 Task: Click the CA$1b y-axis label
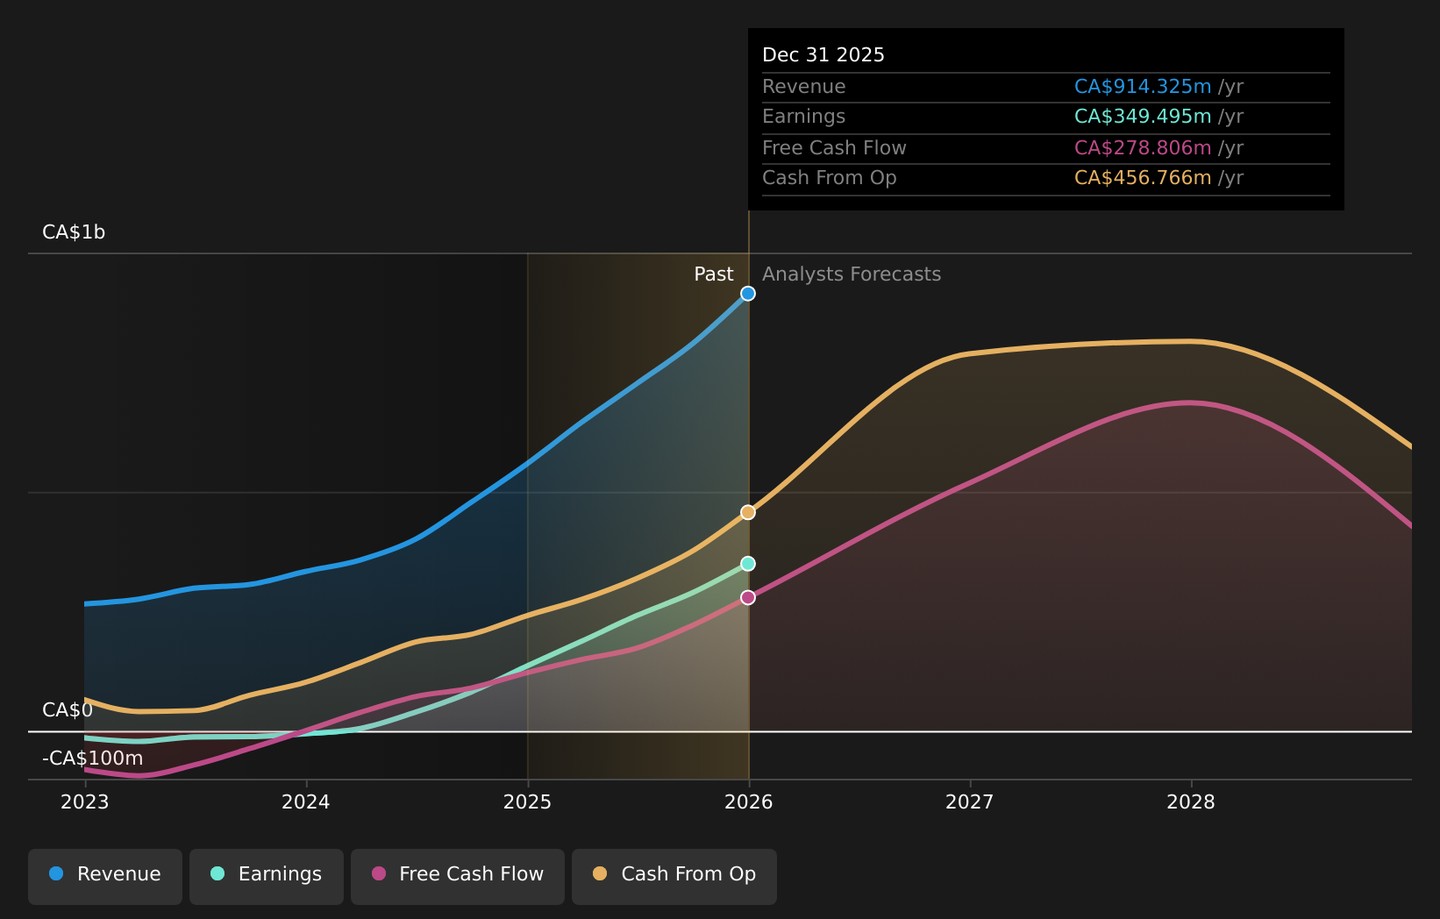[x=74, y=232]
